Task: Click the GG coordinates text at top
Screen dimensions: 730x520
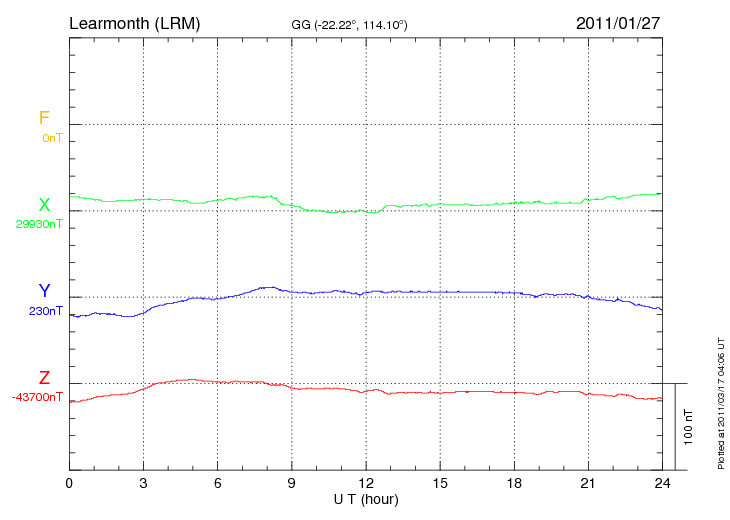Action: [349, 23]
